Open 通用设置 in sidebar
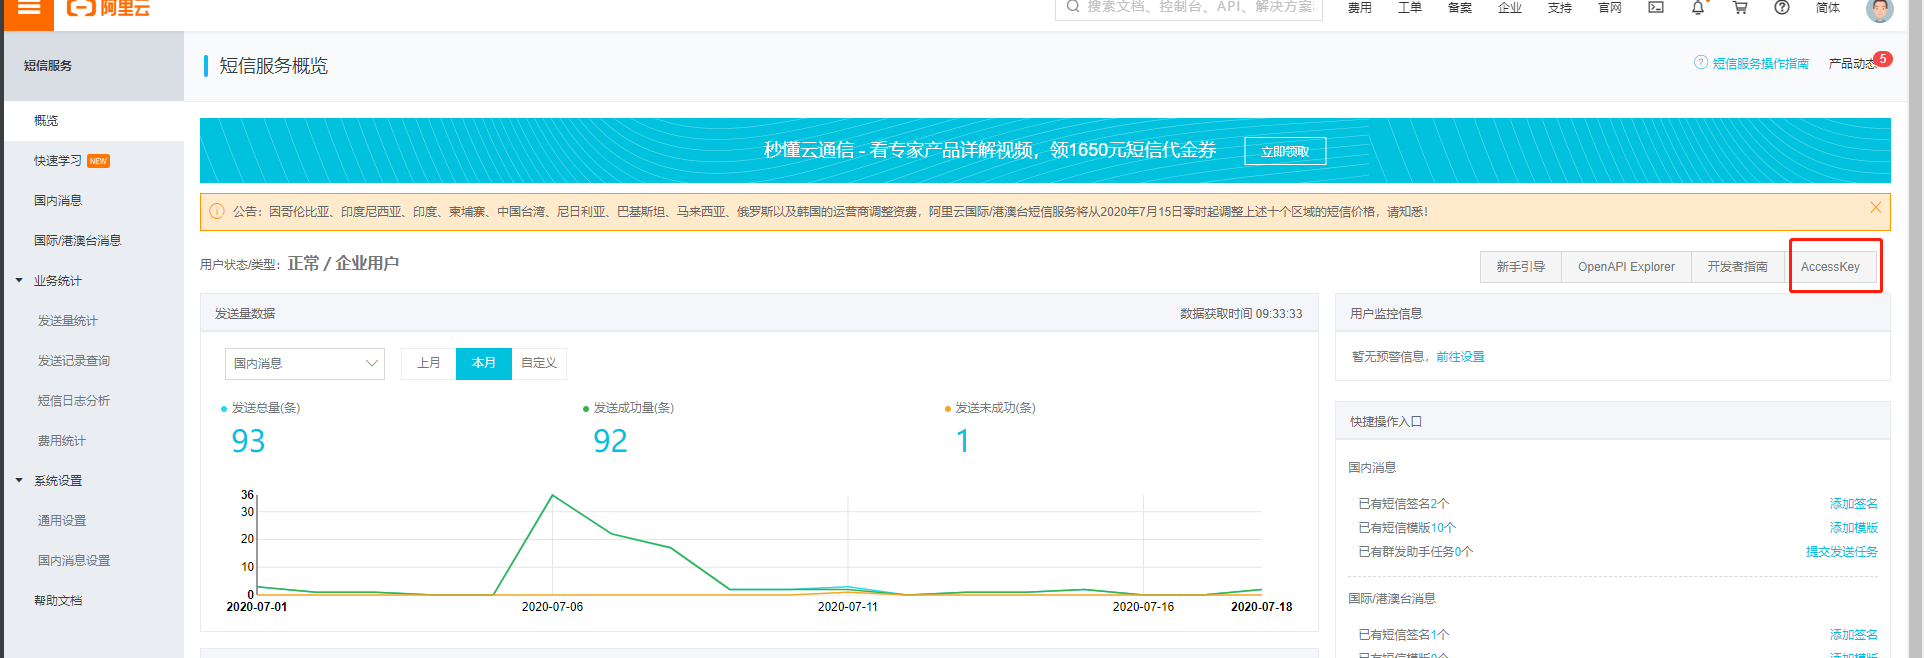The image size is (1924, 658). [x=62, y=520]
